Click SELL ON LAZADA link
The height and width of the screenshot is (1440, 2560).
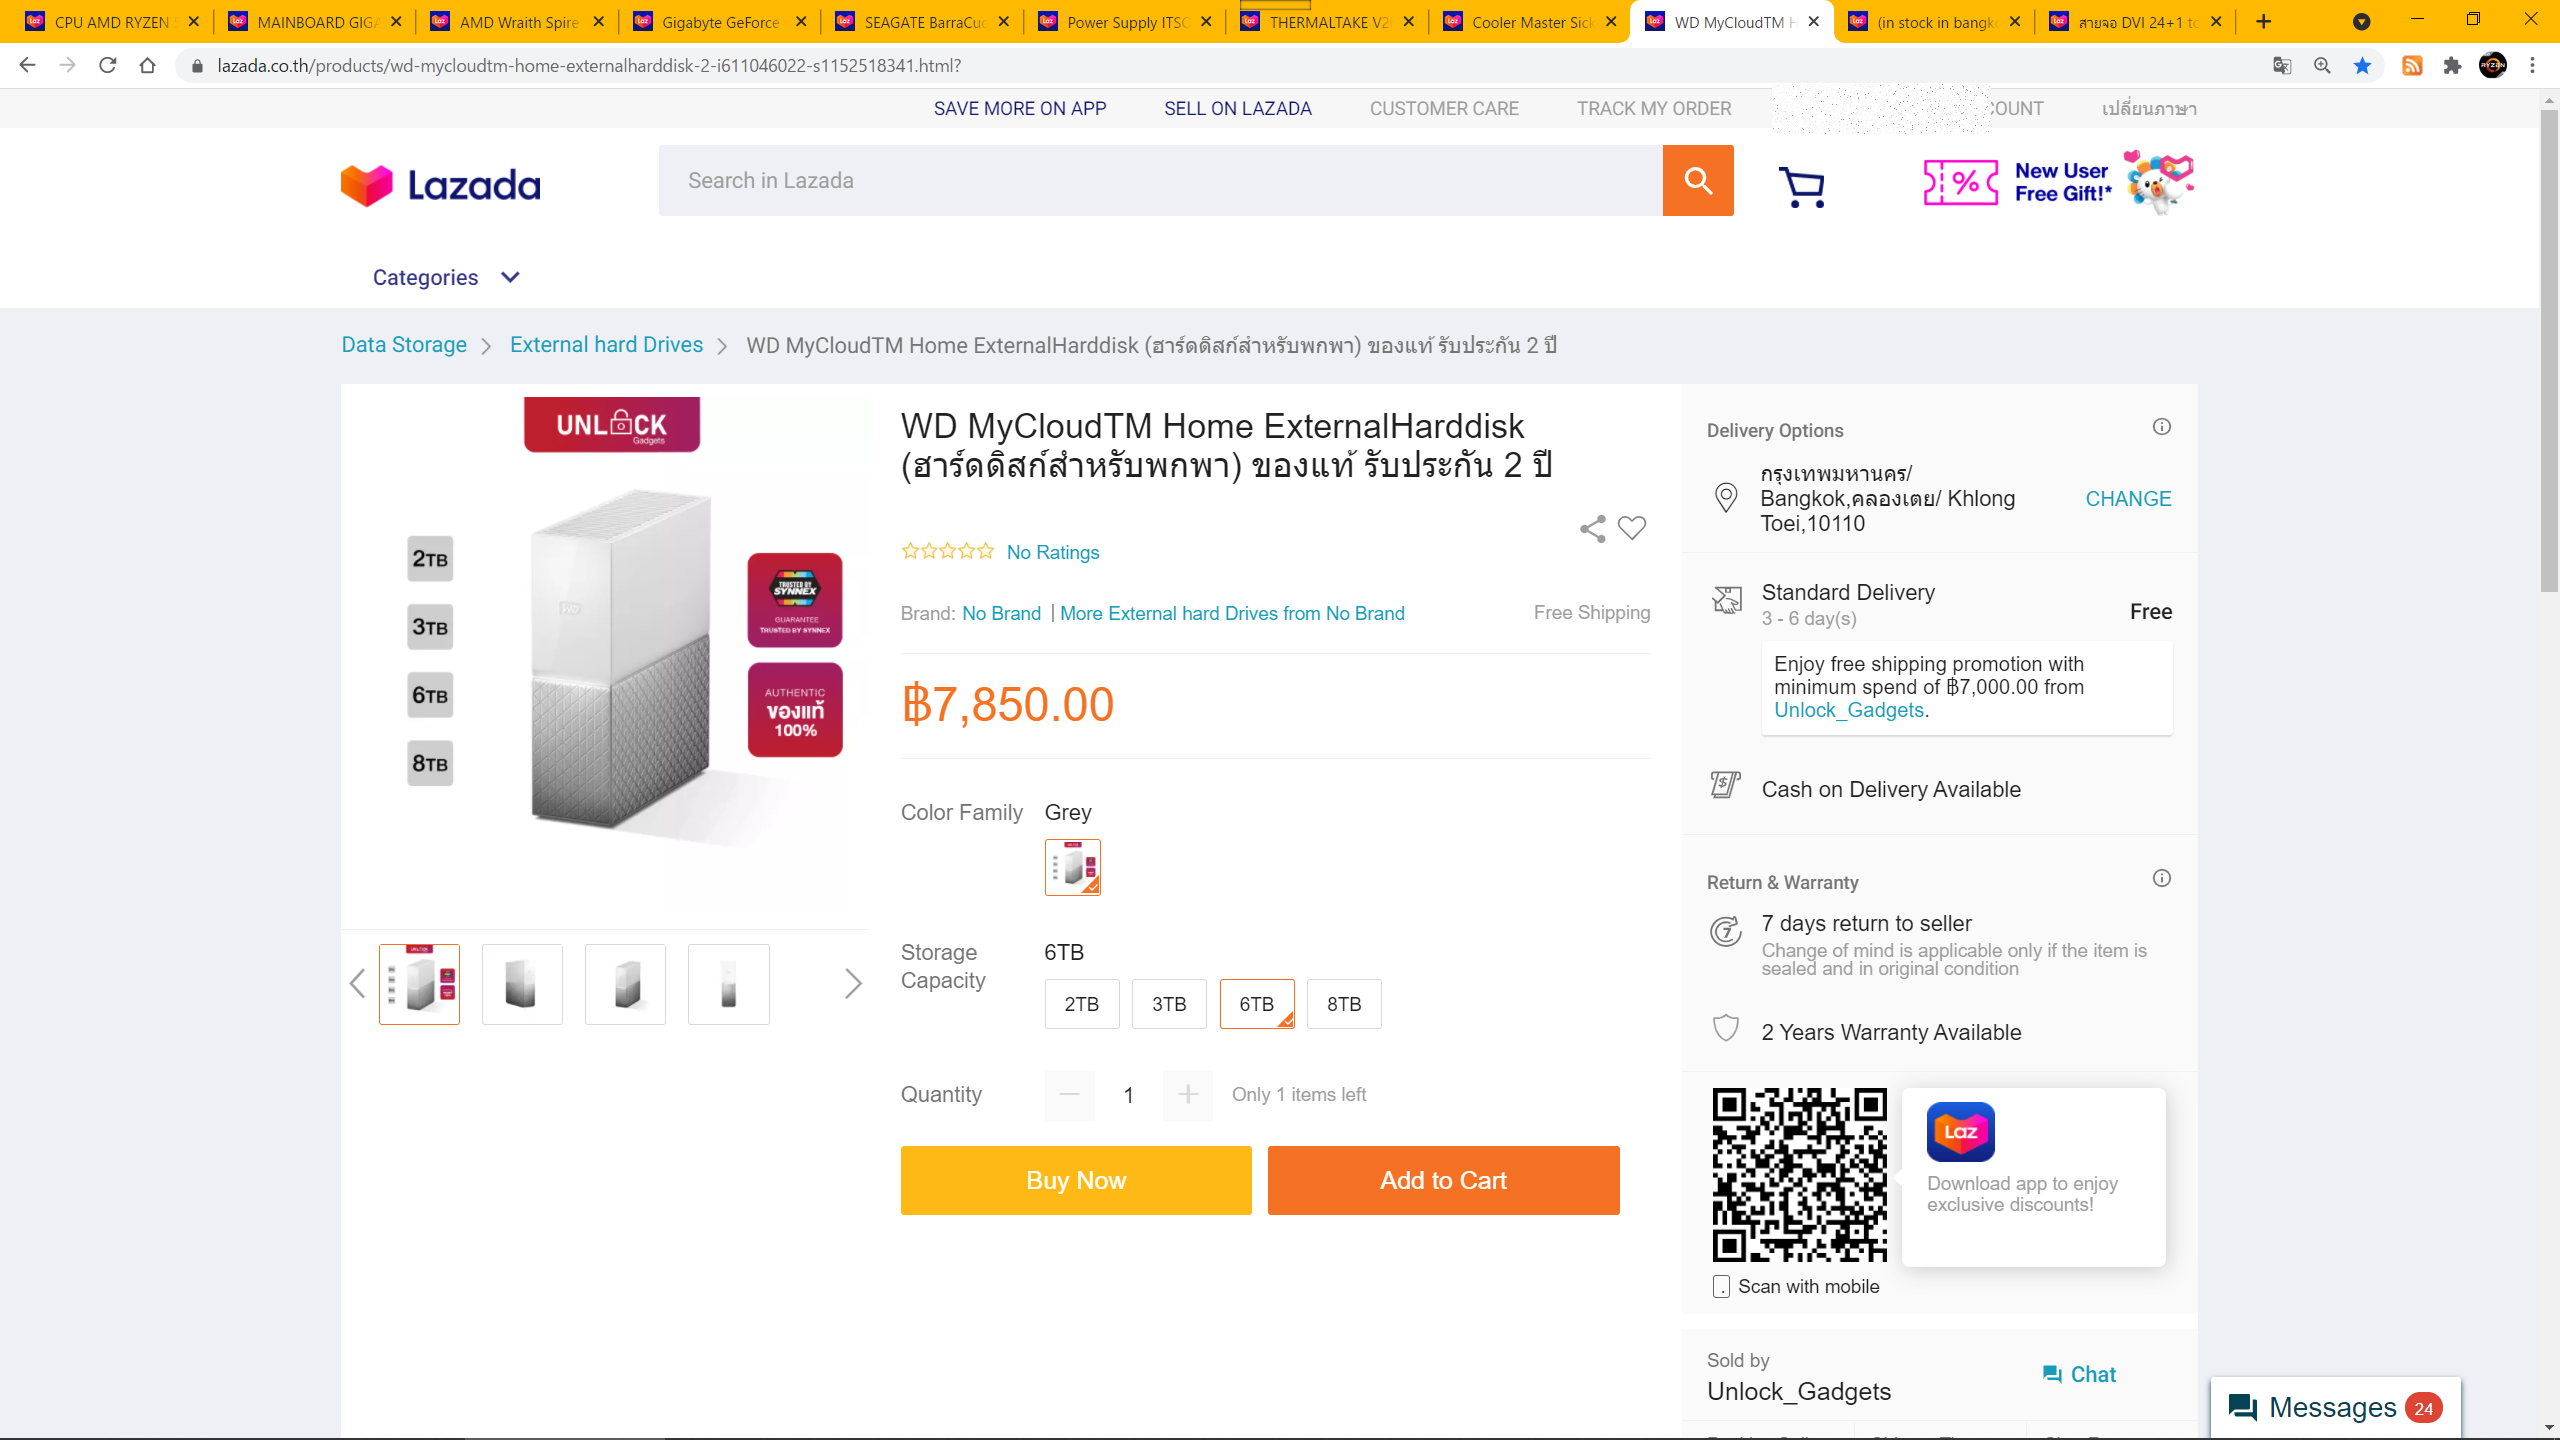(1238, 108)
